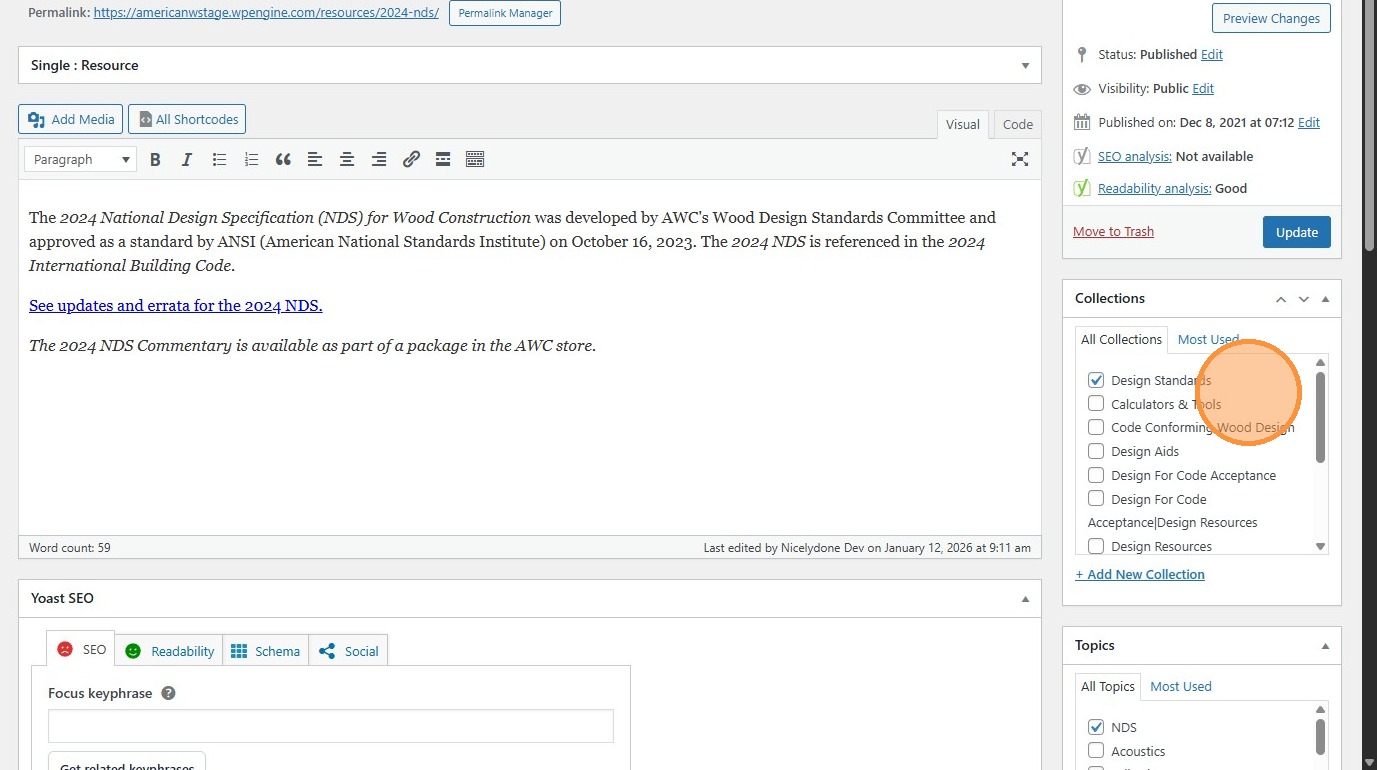Click the calendar icon beside Published on
This screenshot has width=1377, height=770.
pos(1081,122)
